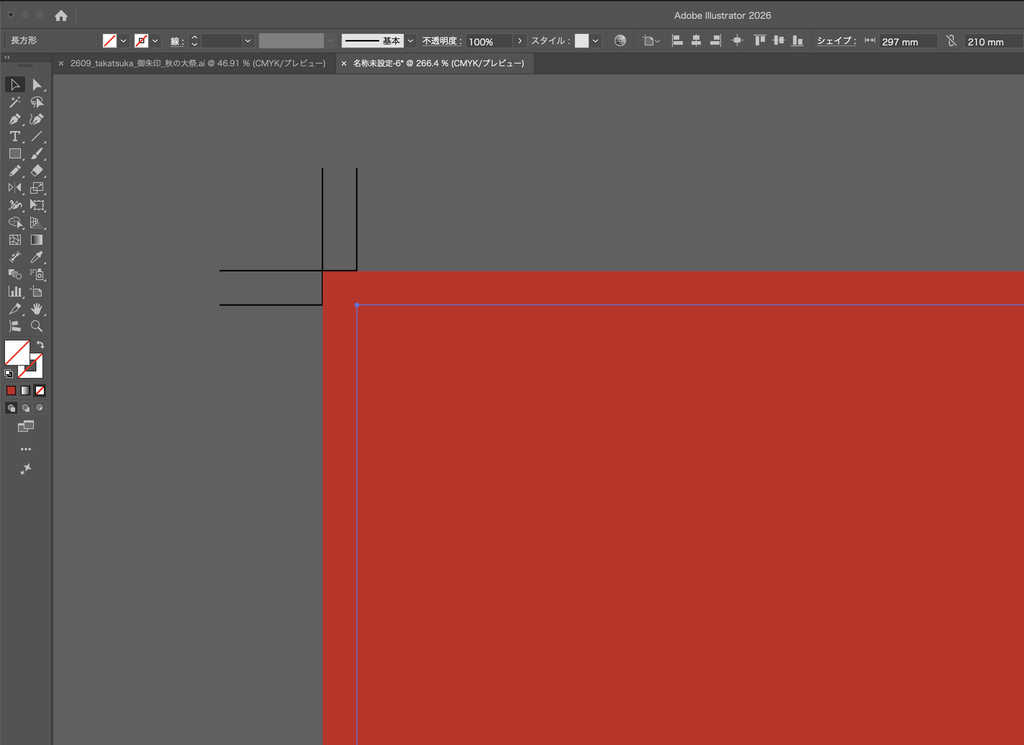Click the Fill color swatch in toolbar

[x=17, y=353]
